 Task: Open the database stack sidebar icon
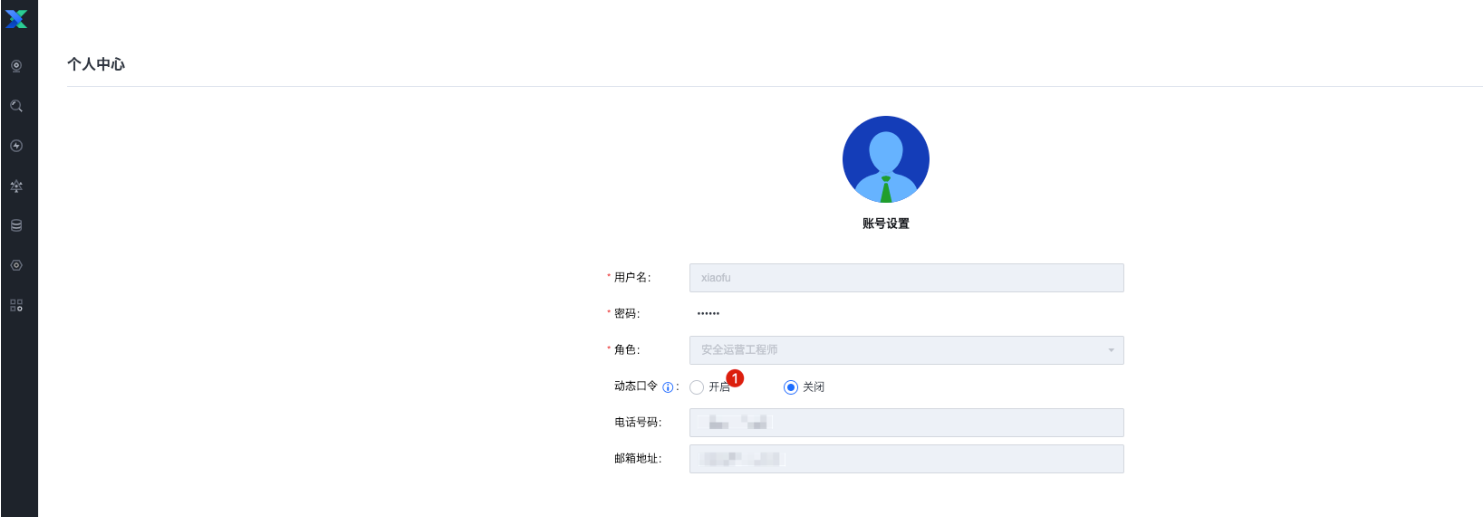(16, 226)
